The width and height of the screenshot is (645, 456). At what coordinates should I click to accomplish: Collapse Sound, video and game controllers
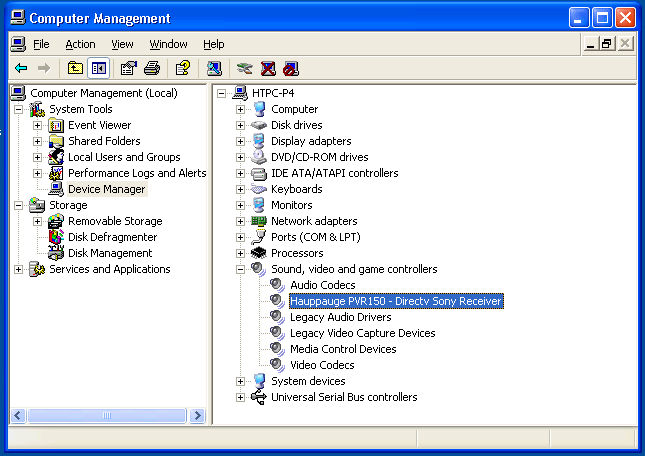240,269
